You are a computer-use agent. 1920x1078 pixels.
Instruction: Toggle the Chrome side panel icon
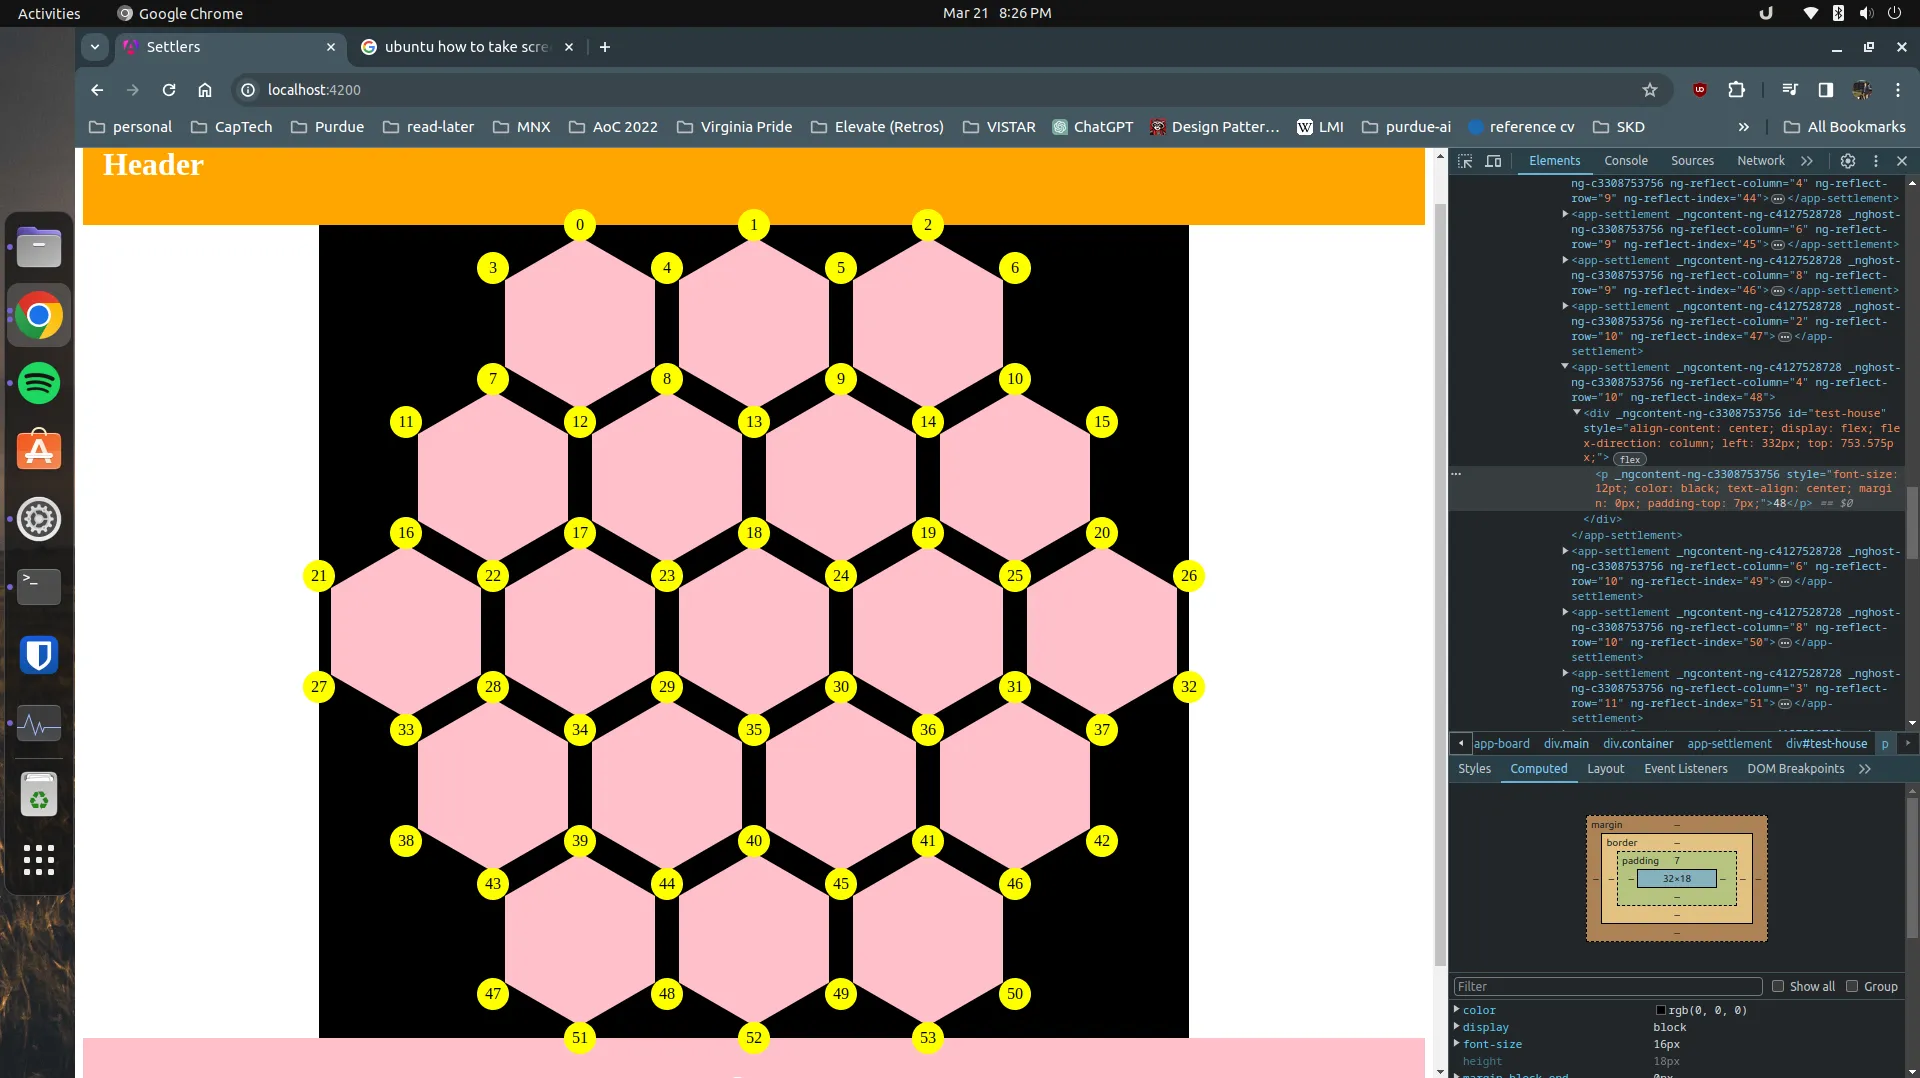tap(1826, 90)
